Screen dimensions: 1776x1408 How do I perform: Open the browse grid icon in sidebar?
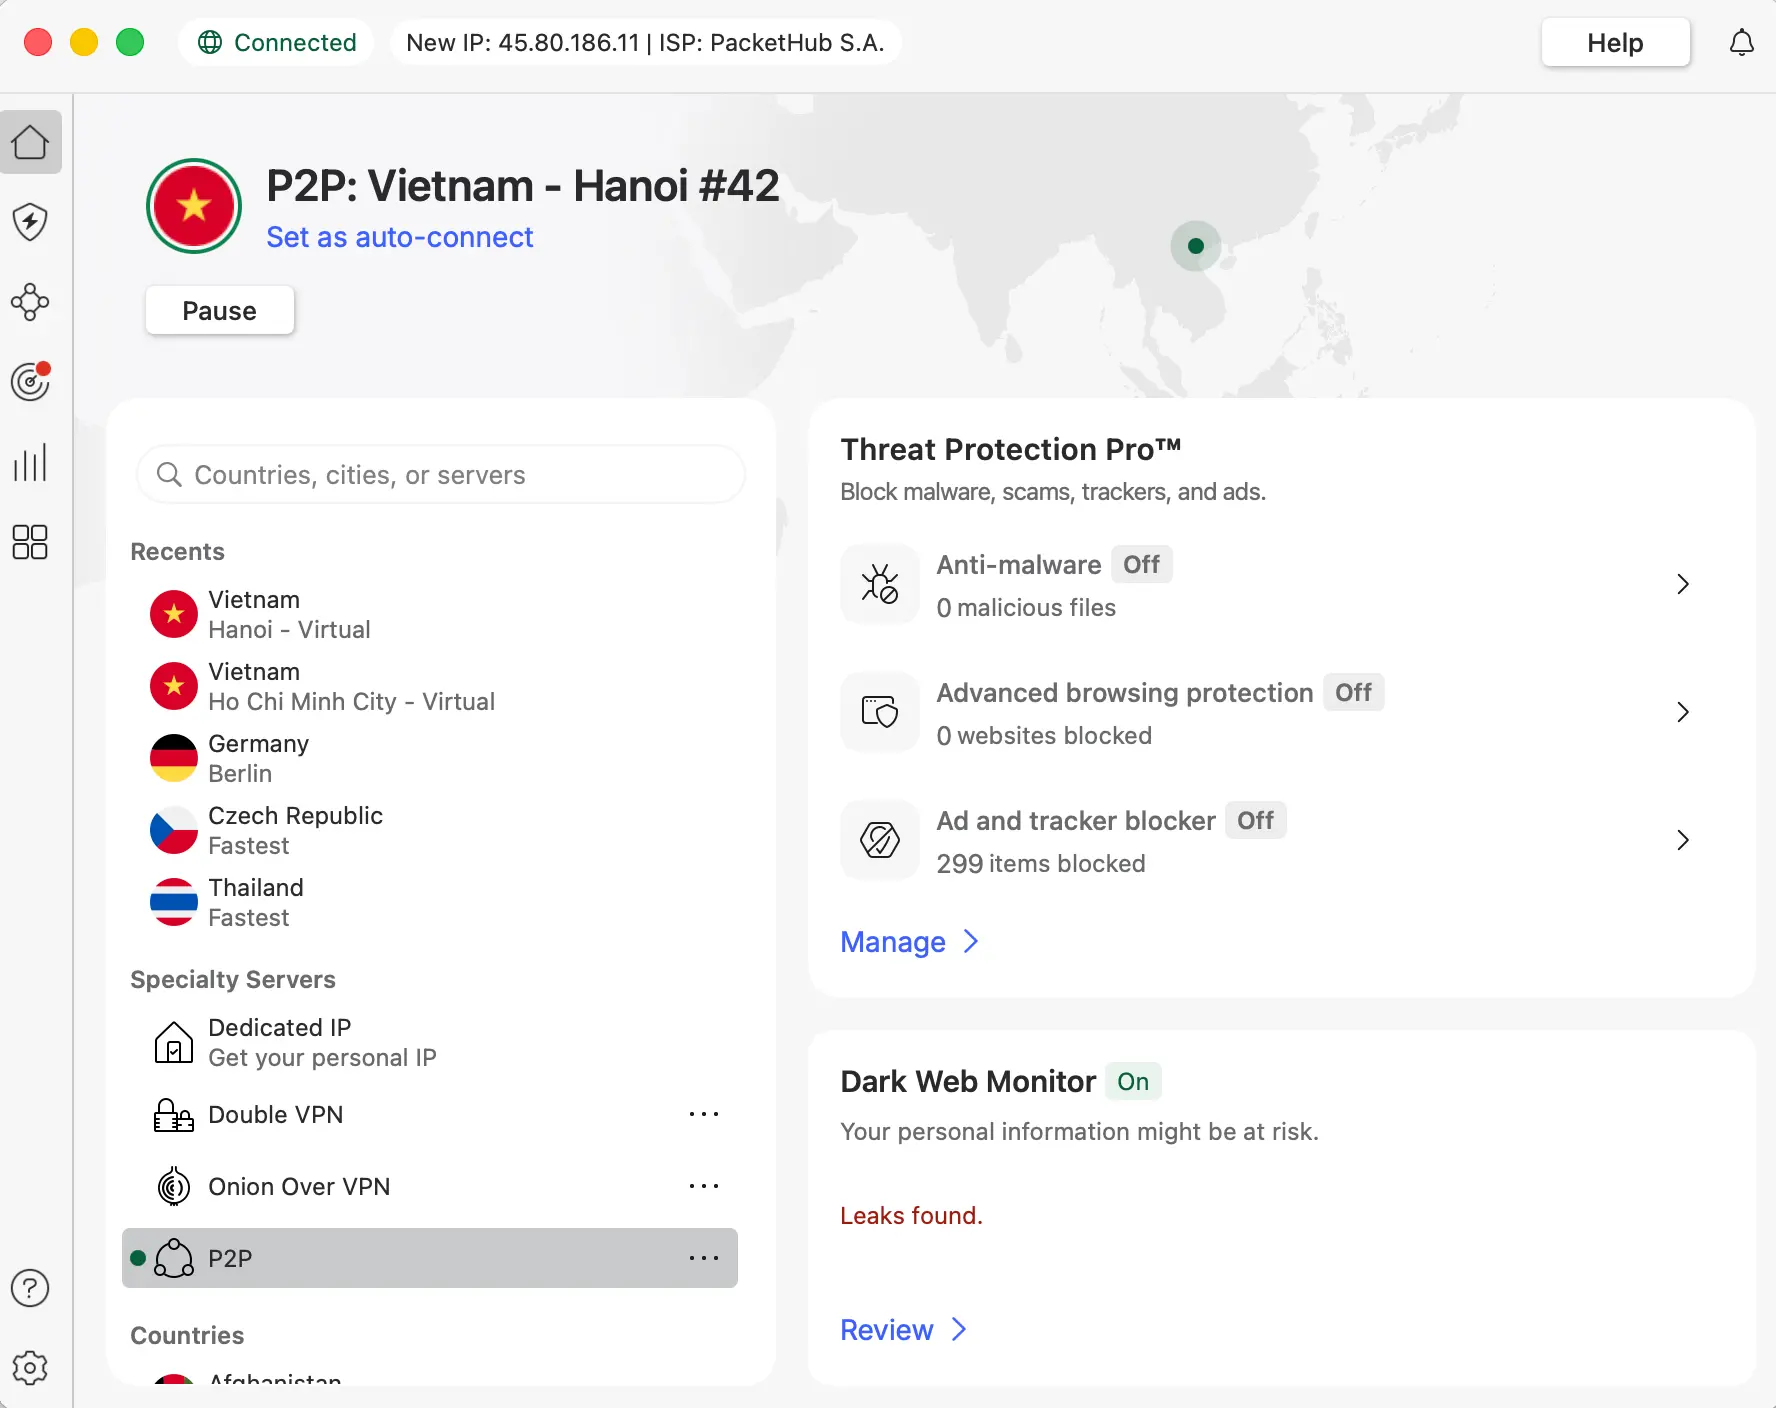tap(29, 542)
